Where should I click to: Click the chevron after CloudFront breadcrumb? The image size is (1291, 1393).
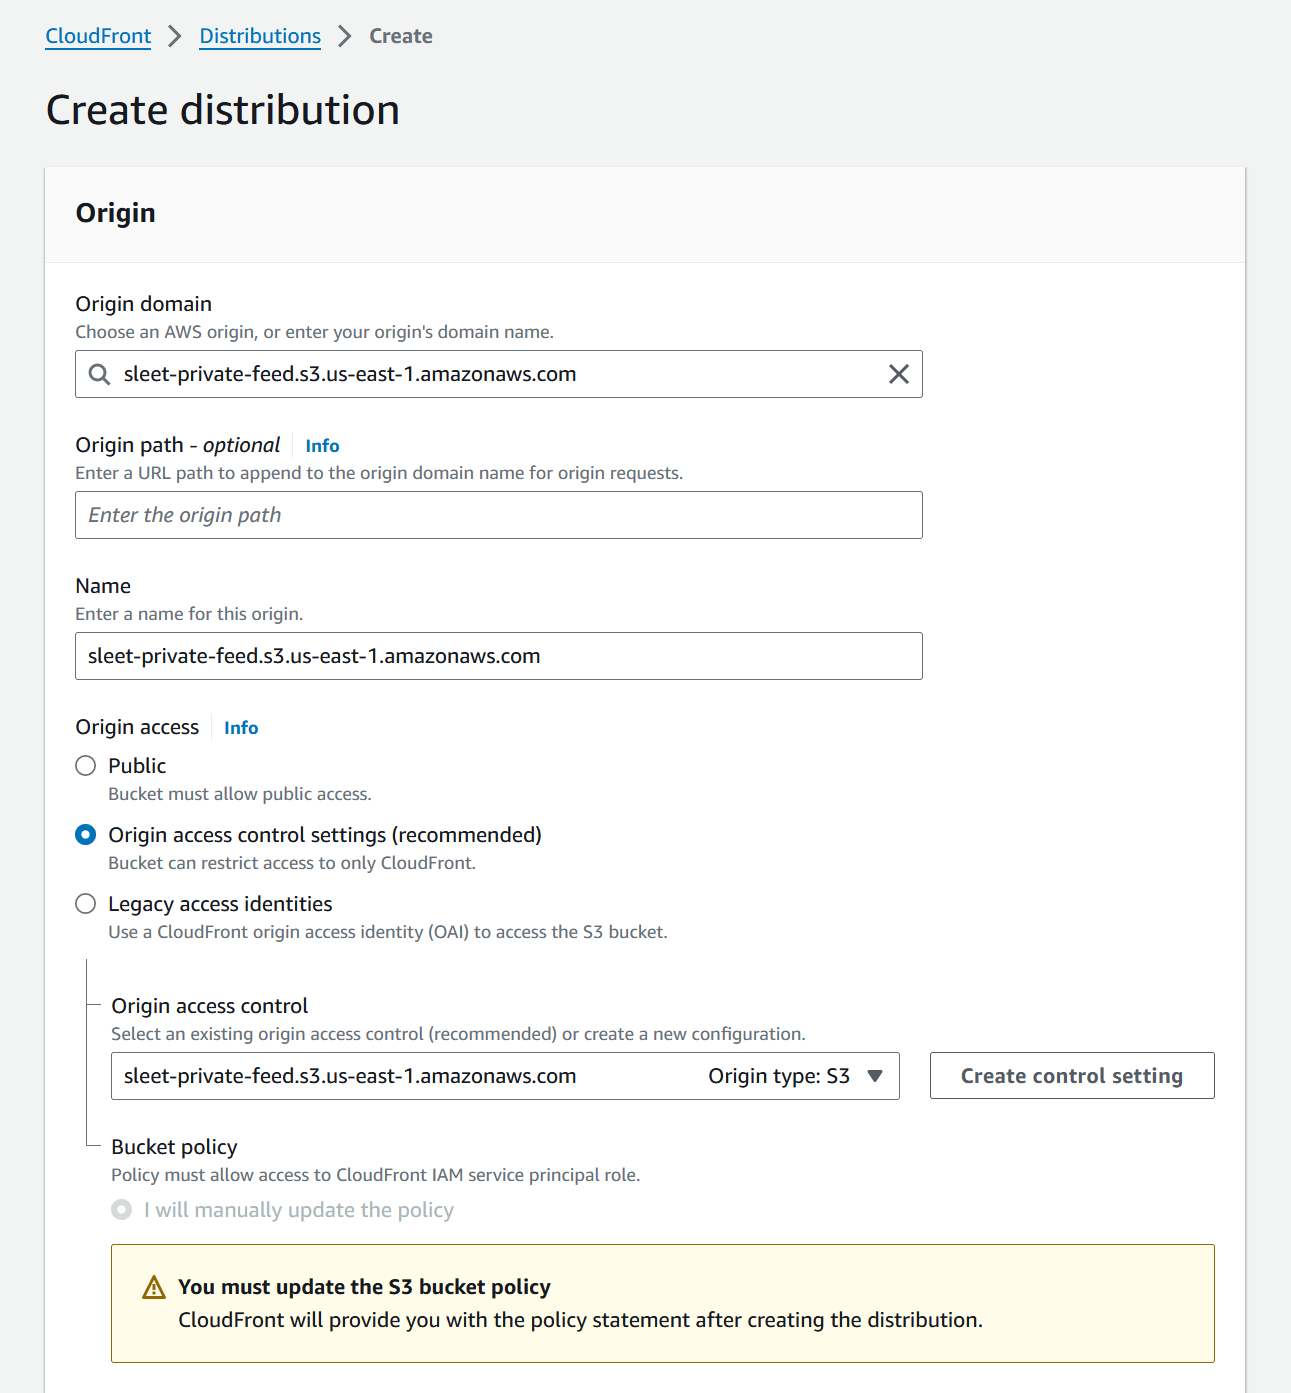click(175, 36)
